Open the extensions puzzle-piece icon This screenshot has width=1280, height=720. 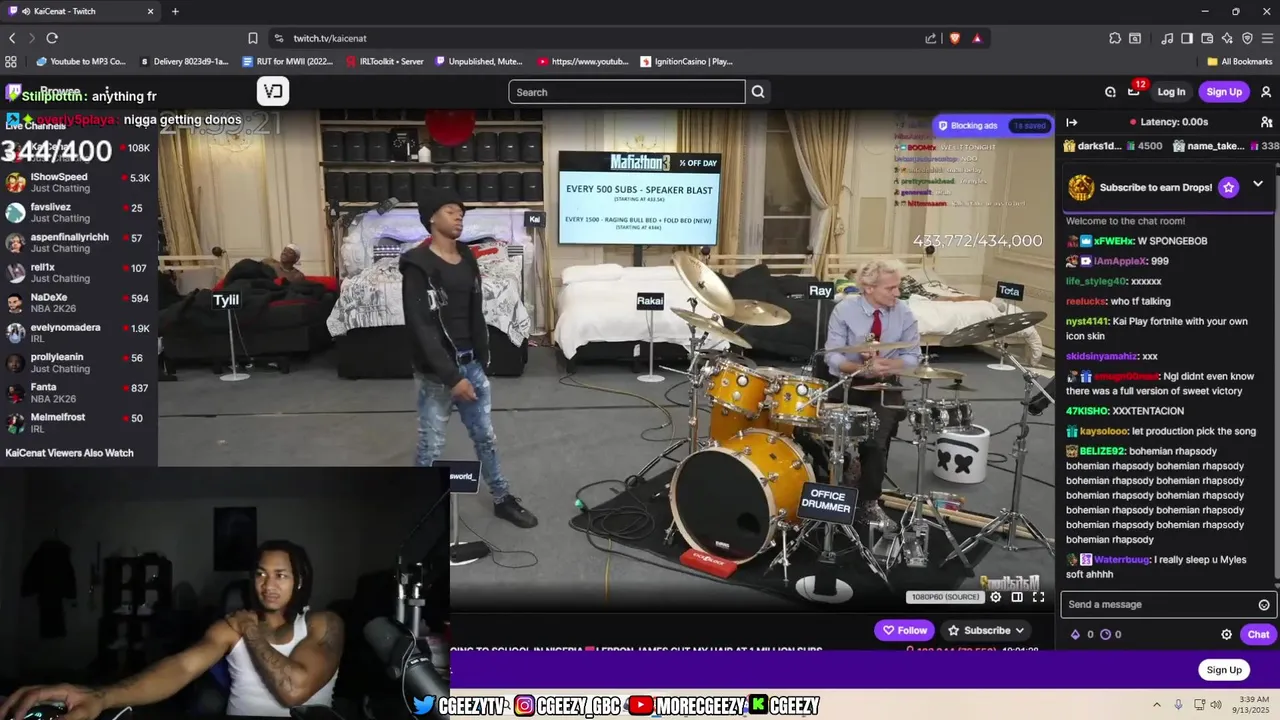(x=1115, y=38)
